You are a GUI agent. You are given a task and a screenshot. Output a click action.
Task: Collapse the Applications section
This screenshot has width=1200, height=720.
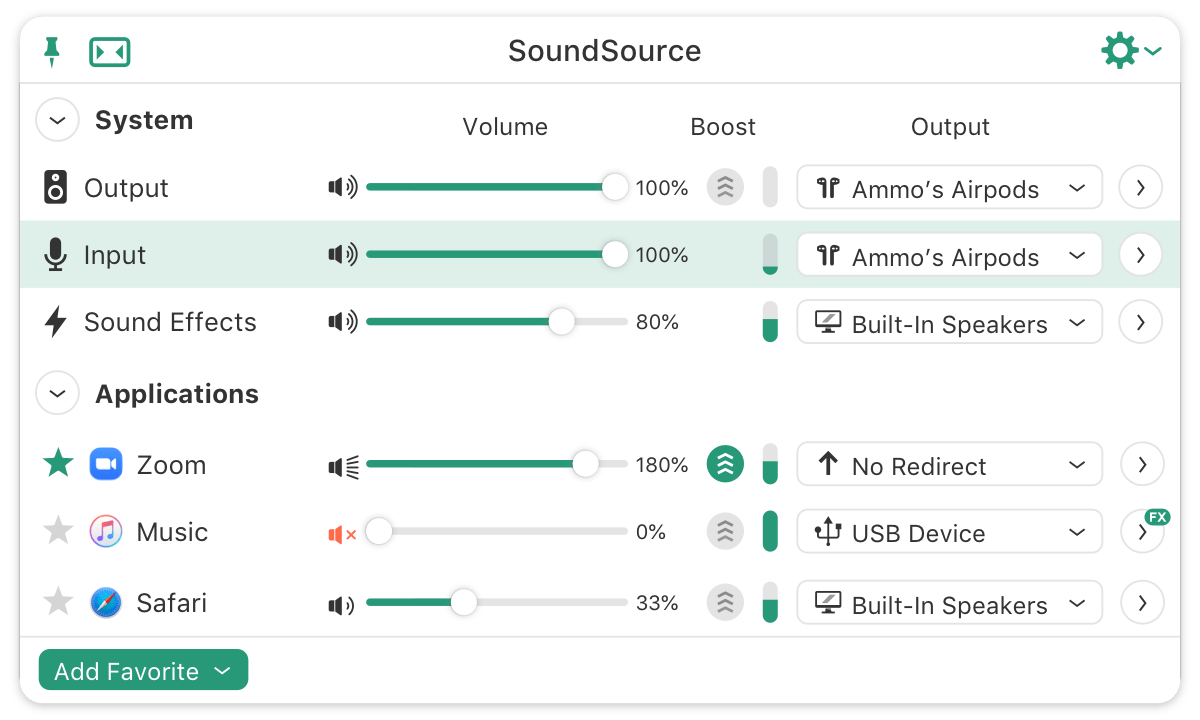tap(57, 394)
